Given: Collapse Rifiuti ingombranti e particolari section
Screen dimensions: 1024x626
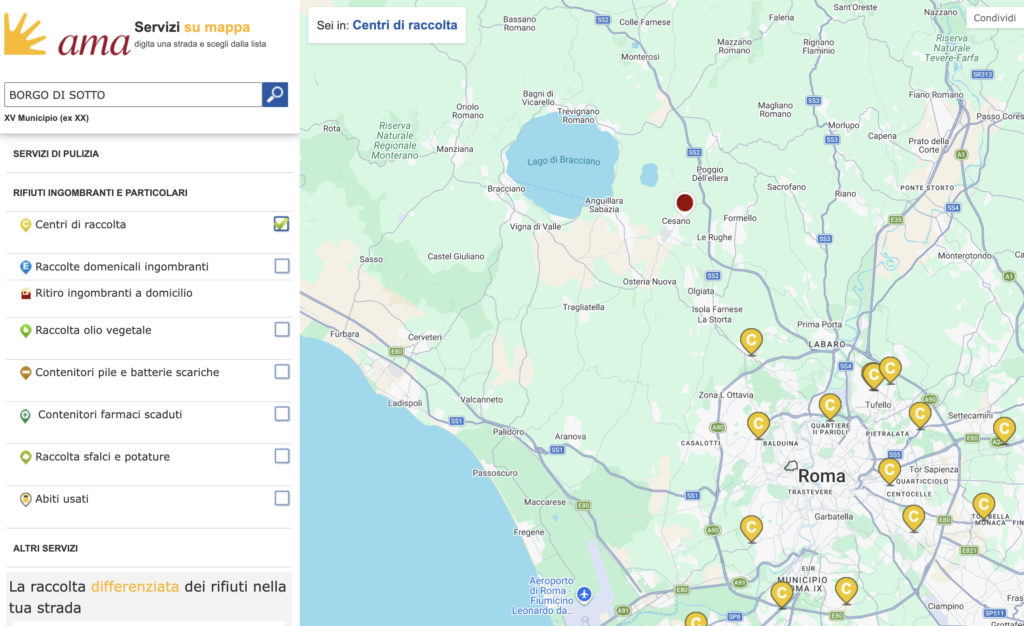Looking at the screenshot, I should click(x=100, y=192).
